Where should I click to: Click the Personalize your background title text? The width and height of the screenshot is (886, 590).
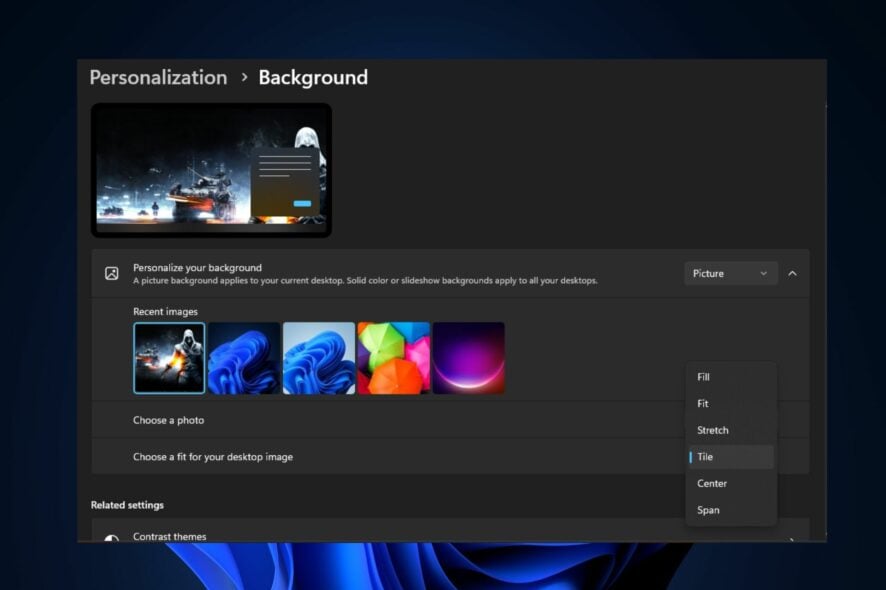point(197,268)
